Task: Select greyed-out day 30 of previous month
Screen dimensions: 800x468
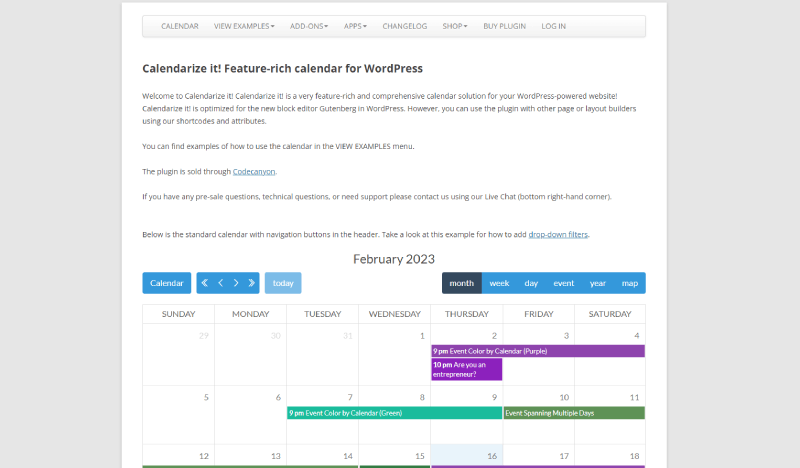Action: pyautogui.click(x=251, y=355)
